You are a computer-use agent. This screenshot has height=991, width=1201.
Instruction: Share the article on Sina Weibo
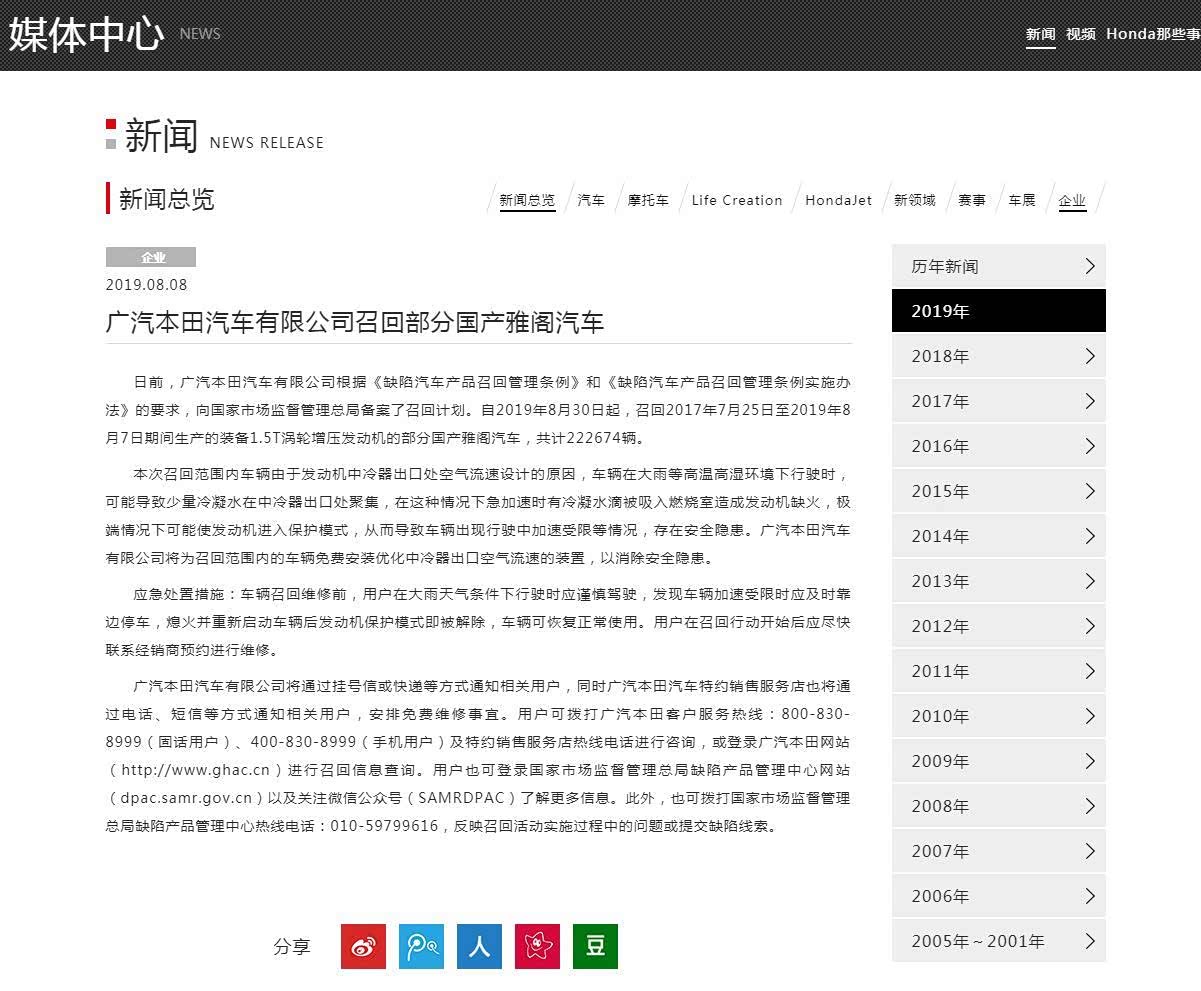coord(363,946)
